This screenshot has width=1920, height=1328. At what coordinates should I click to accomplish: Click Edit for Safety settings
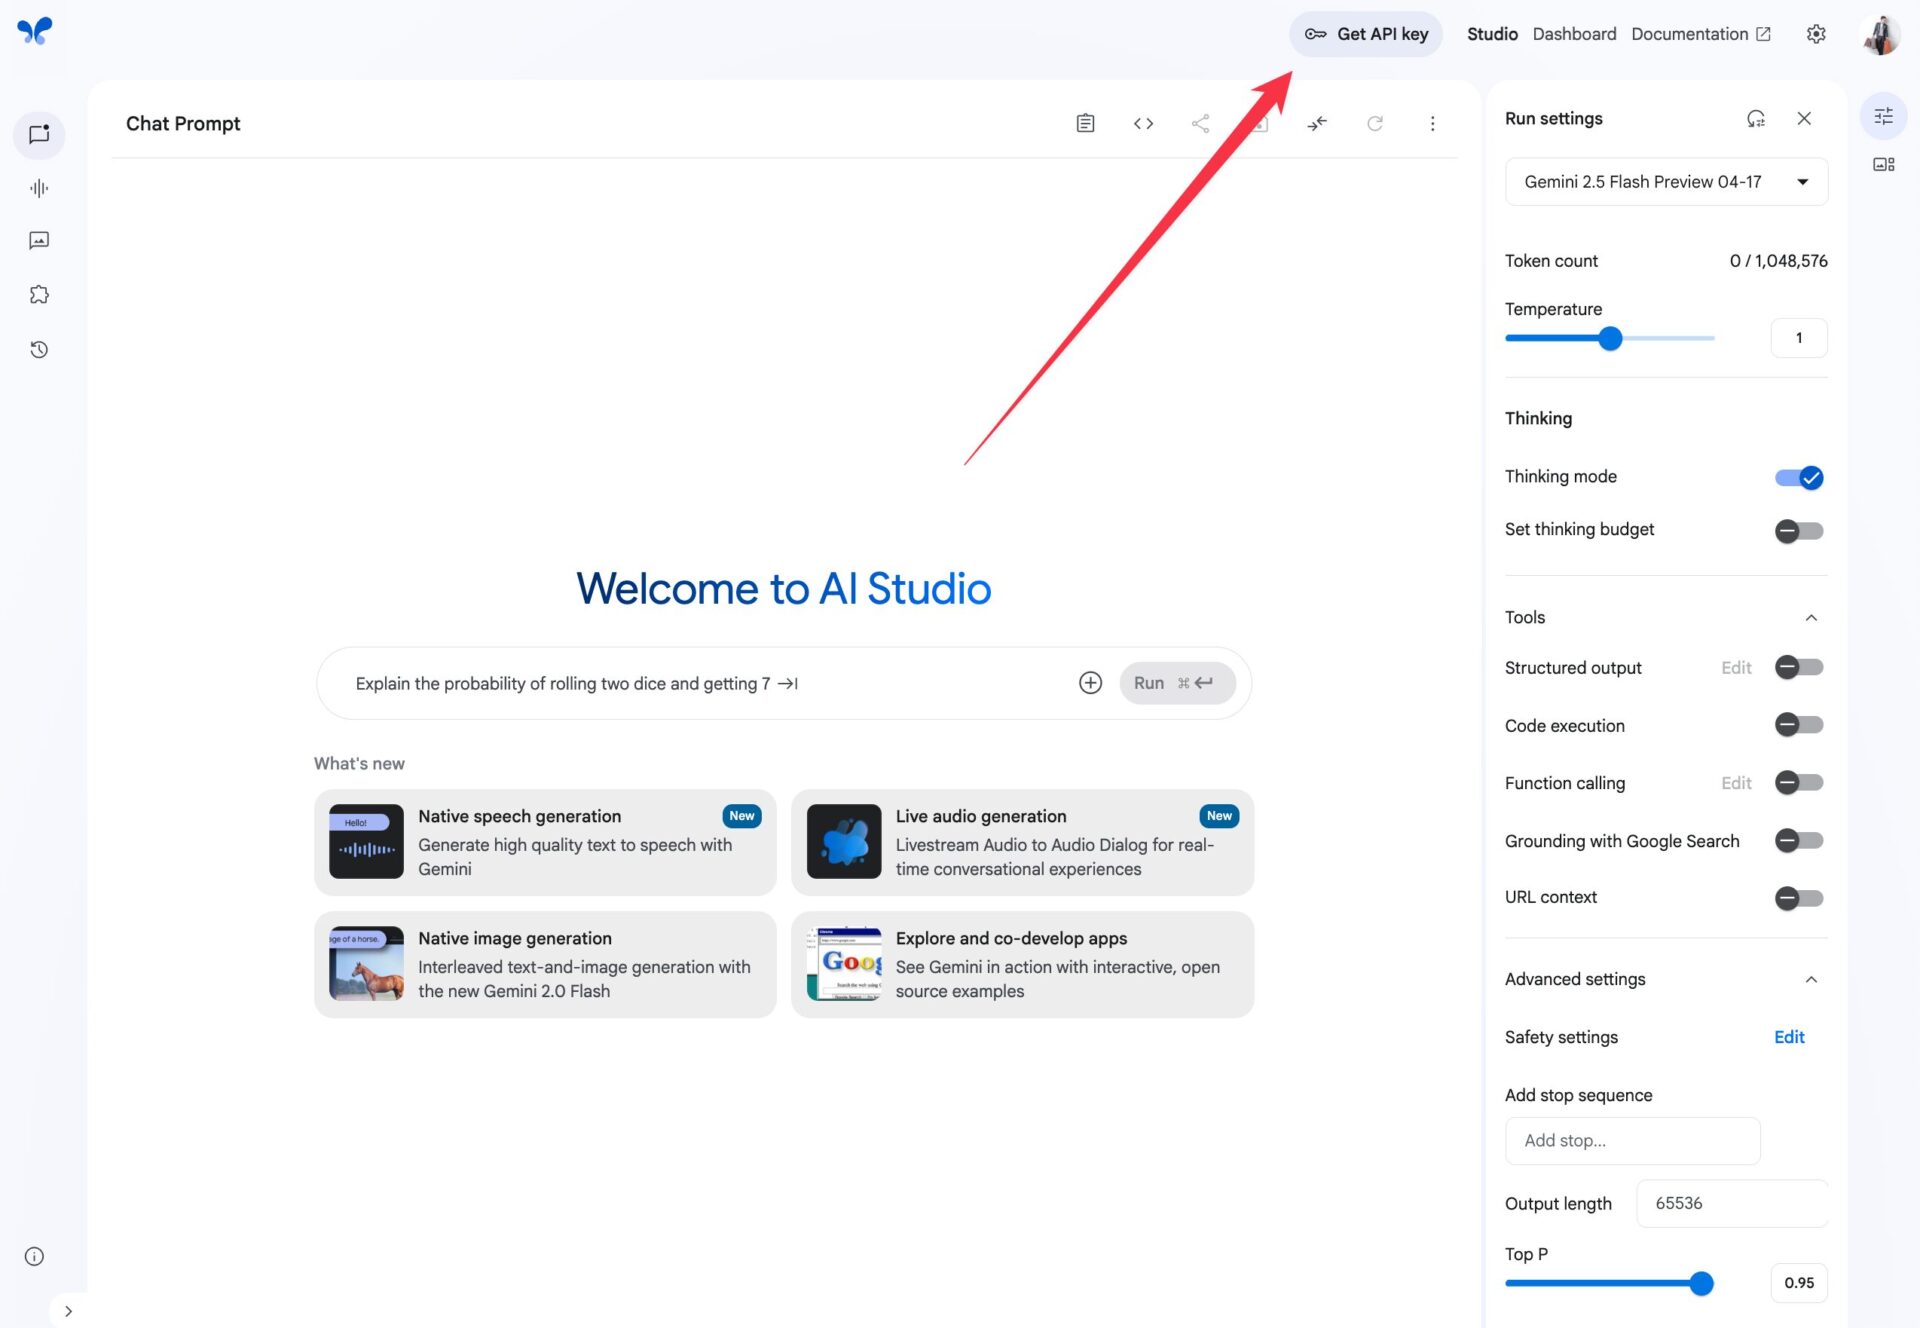coord(1789,1037)
